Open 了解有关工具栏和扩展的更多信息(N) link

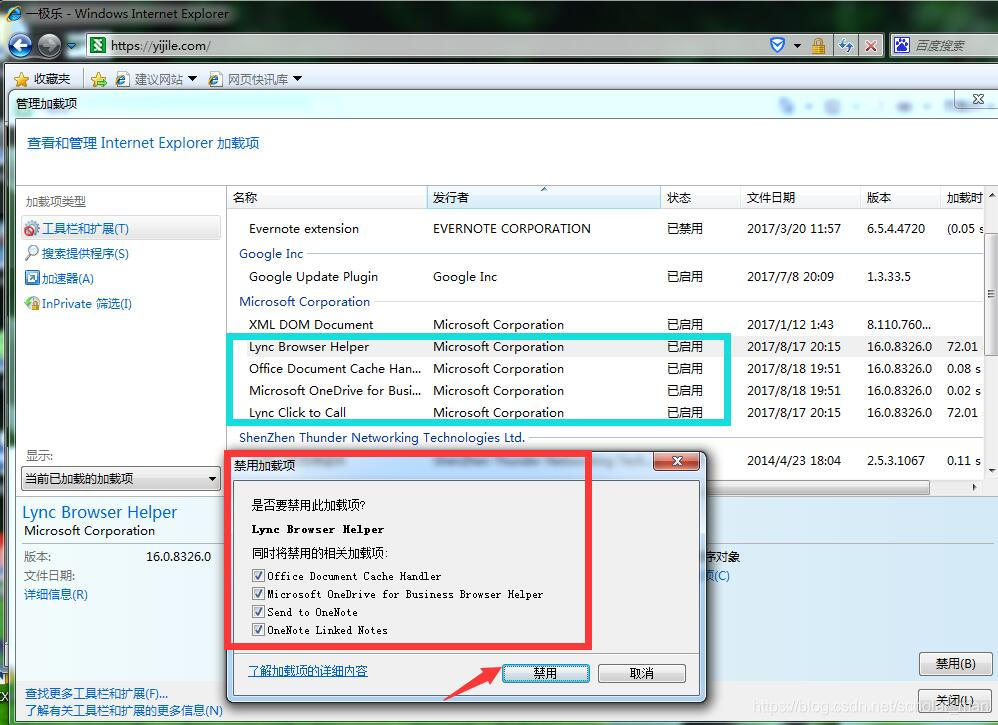point(124,710)
